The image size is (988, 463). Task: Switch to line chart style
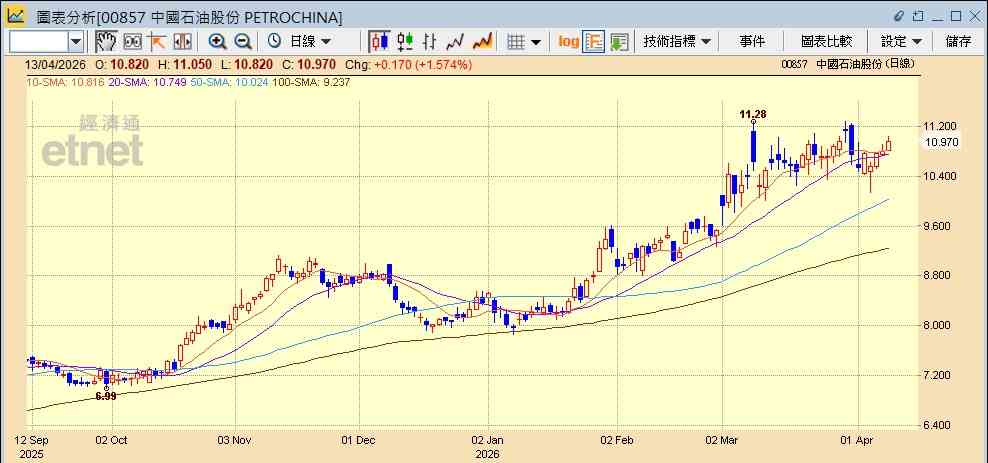click(x=455, y=42)
